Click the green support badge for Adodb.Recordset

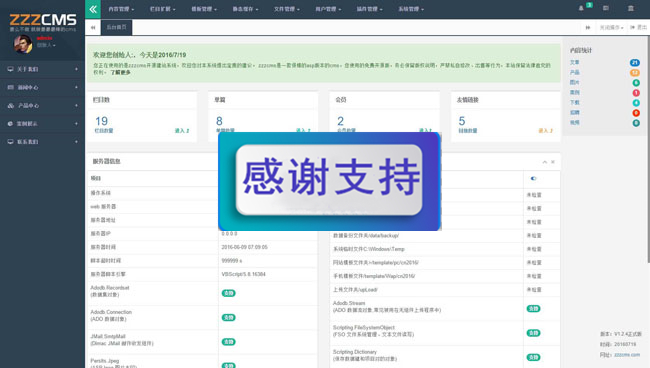pyautogui.click(x=228, y=293)
